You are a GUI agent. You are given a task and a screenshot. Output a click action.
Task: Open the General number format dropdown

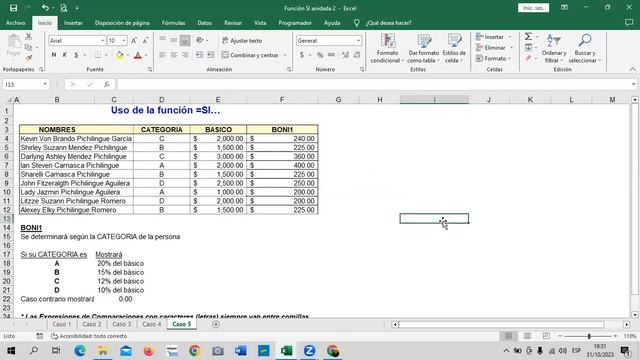[x=358, y=40]
